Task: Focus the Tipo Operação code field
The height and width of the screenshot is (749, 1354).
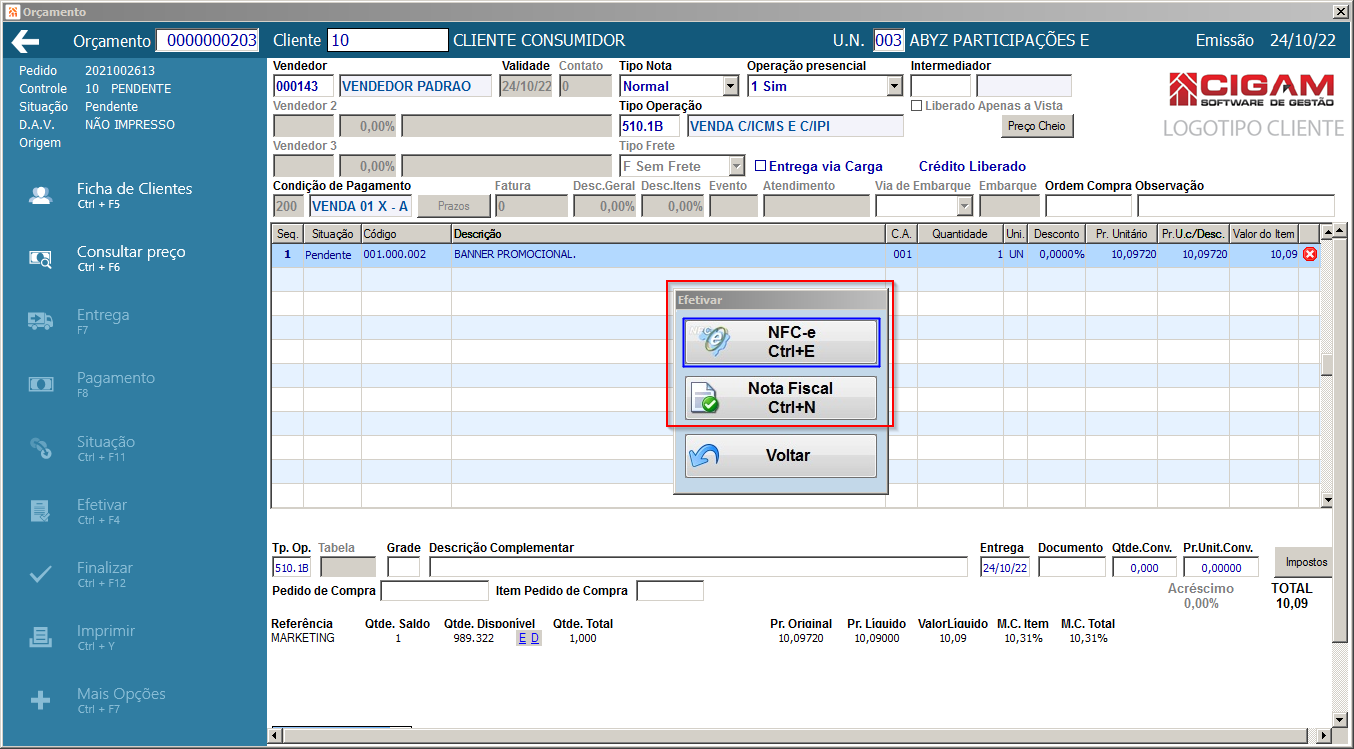Action: (x=650, y=126)
